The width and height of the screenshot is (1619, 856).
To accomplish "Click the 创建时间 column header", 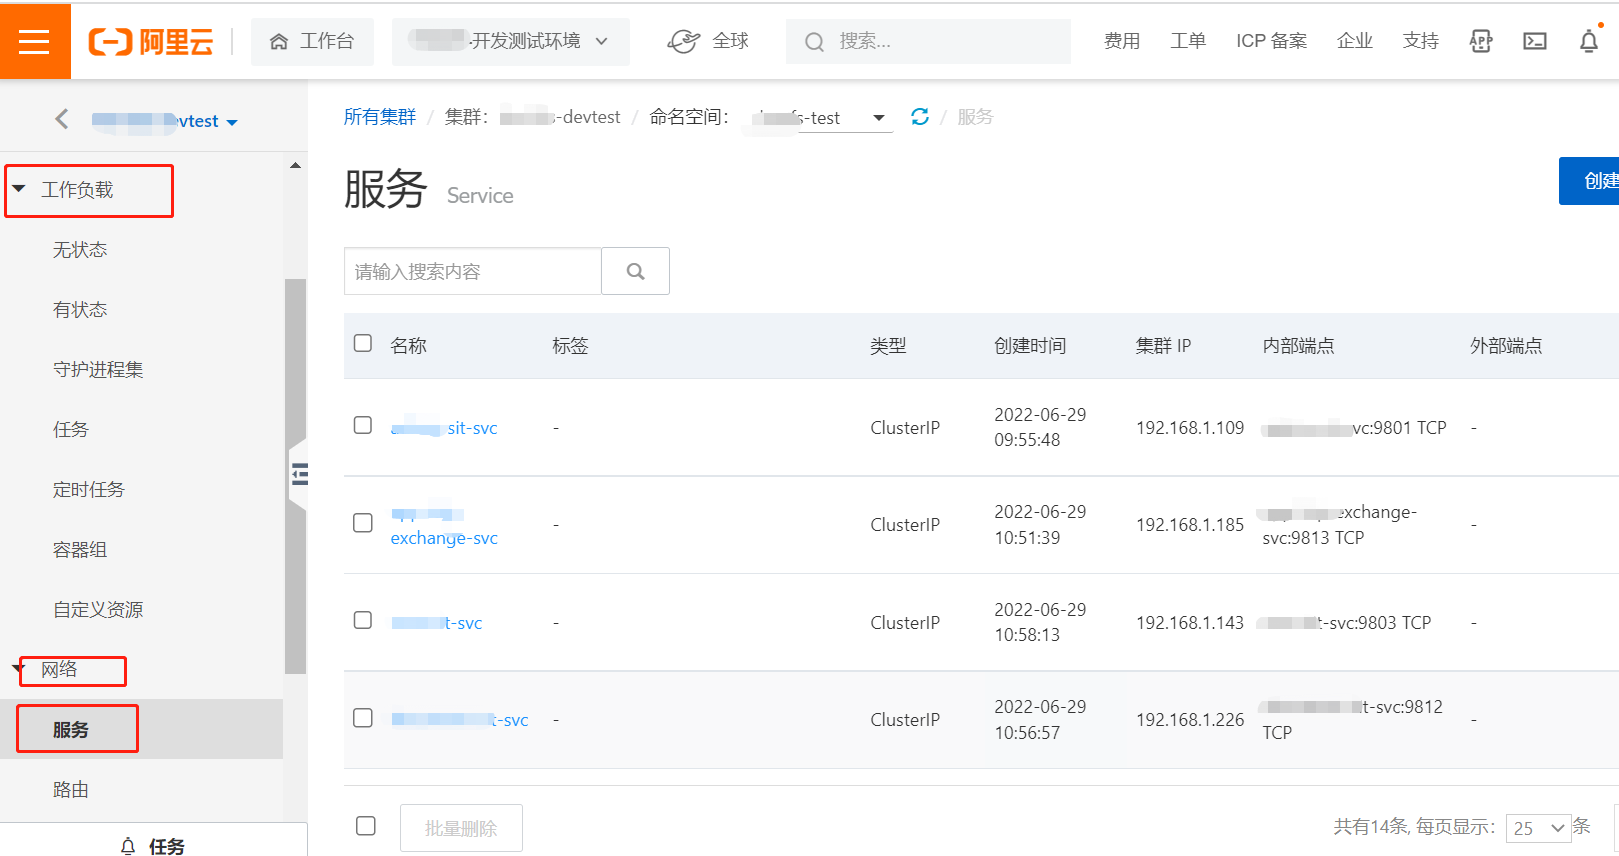I will 1030,346.
